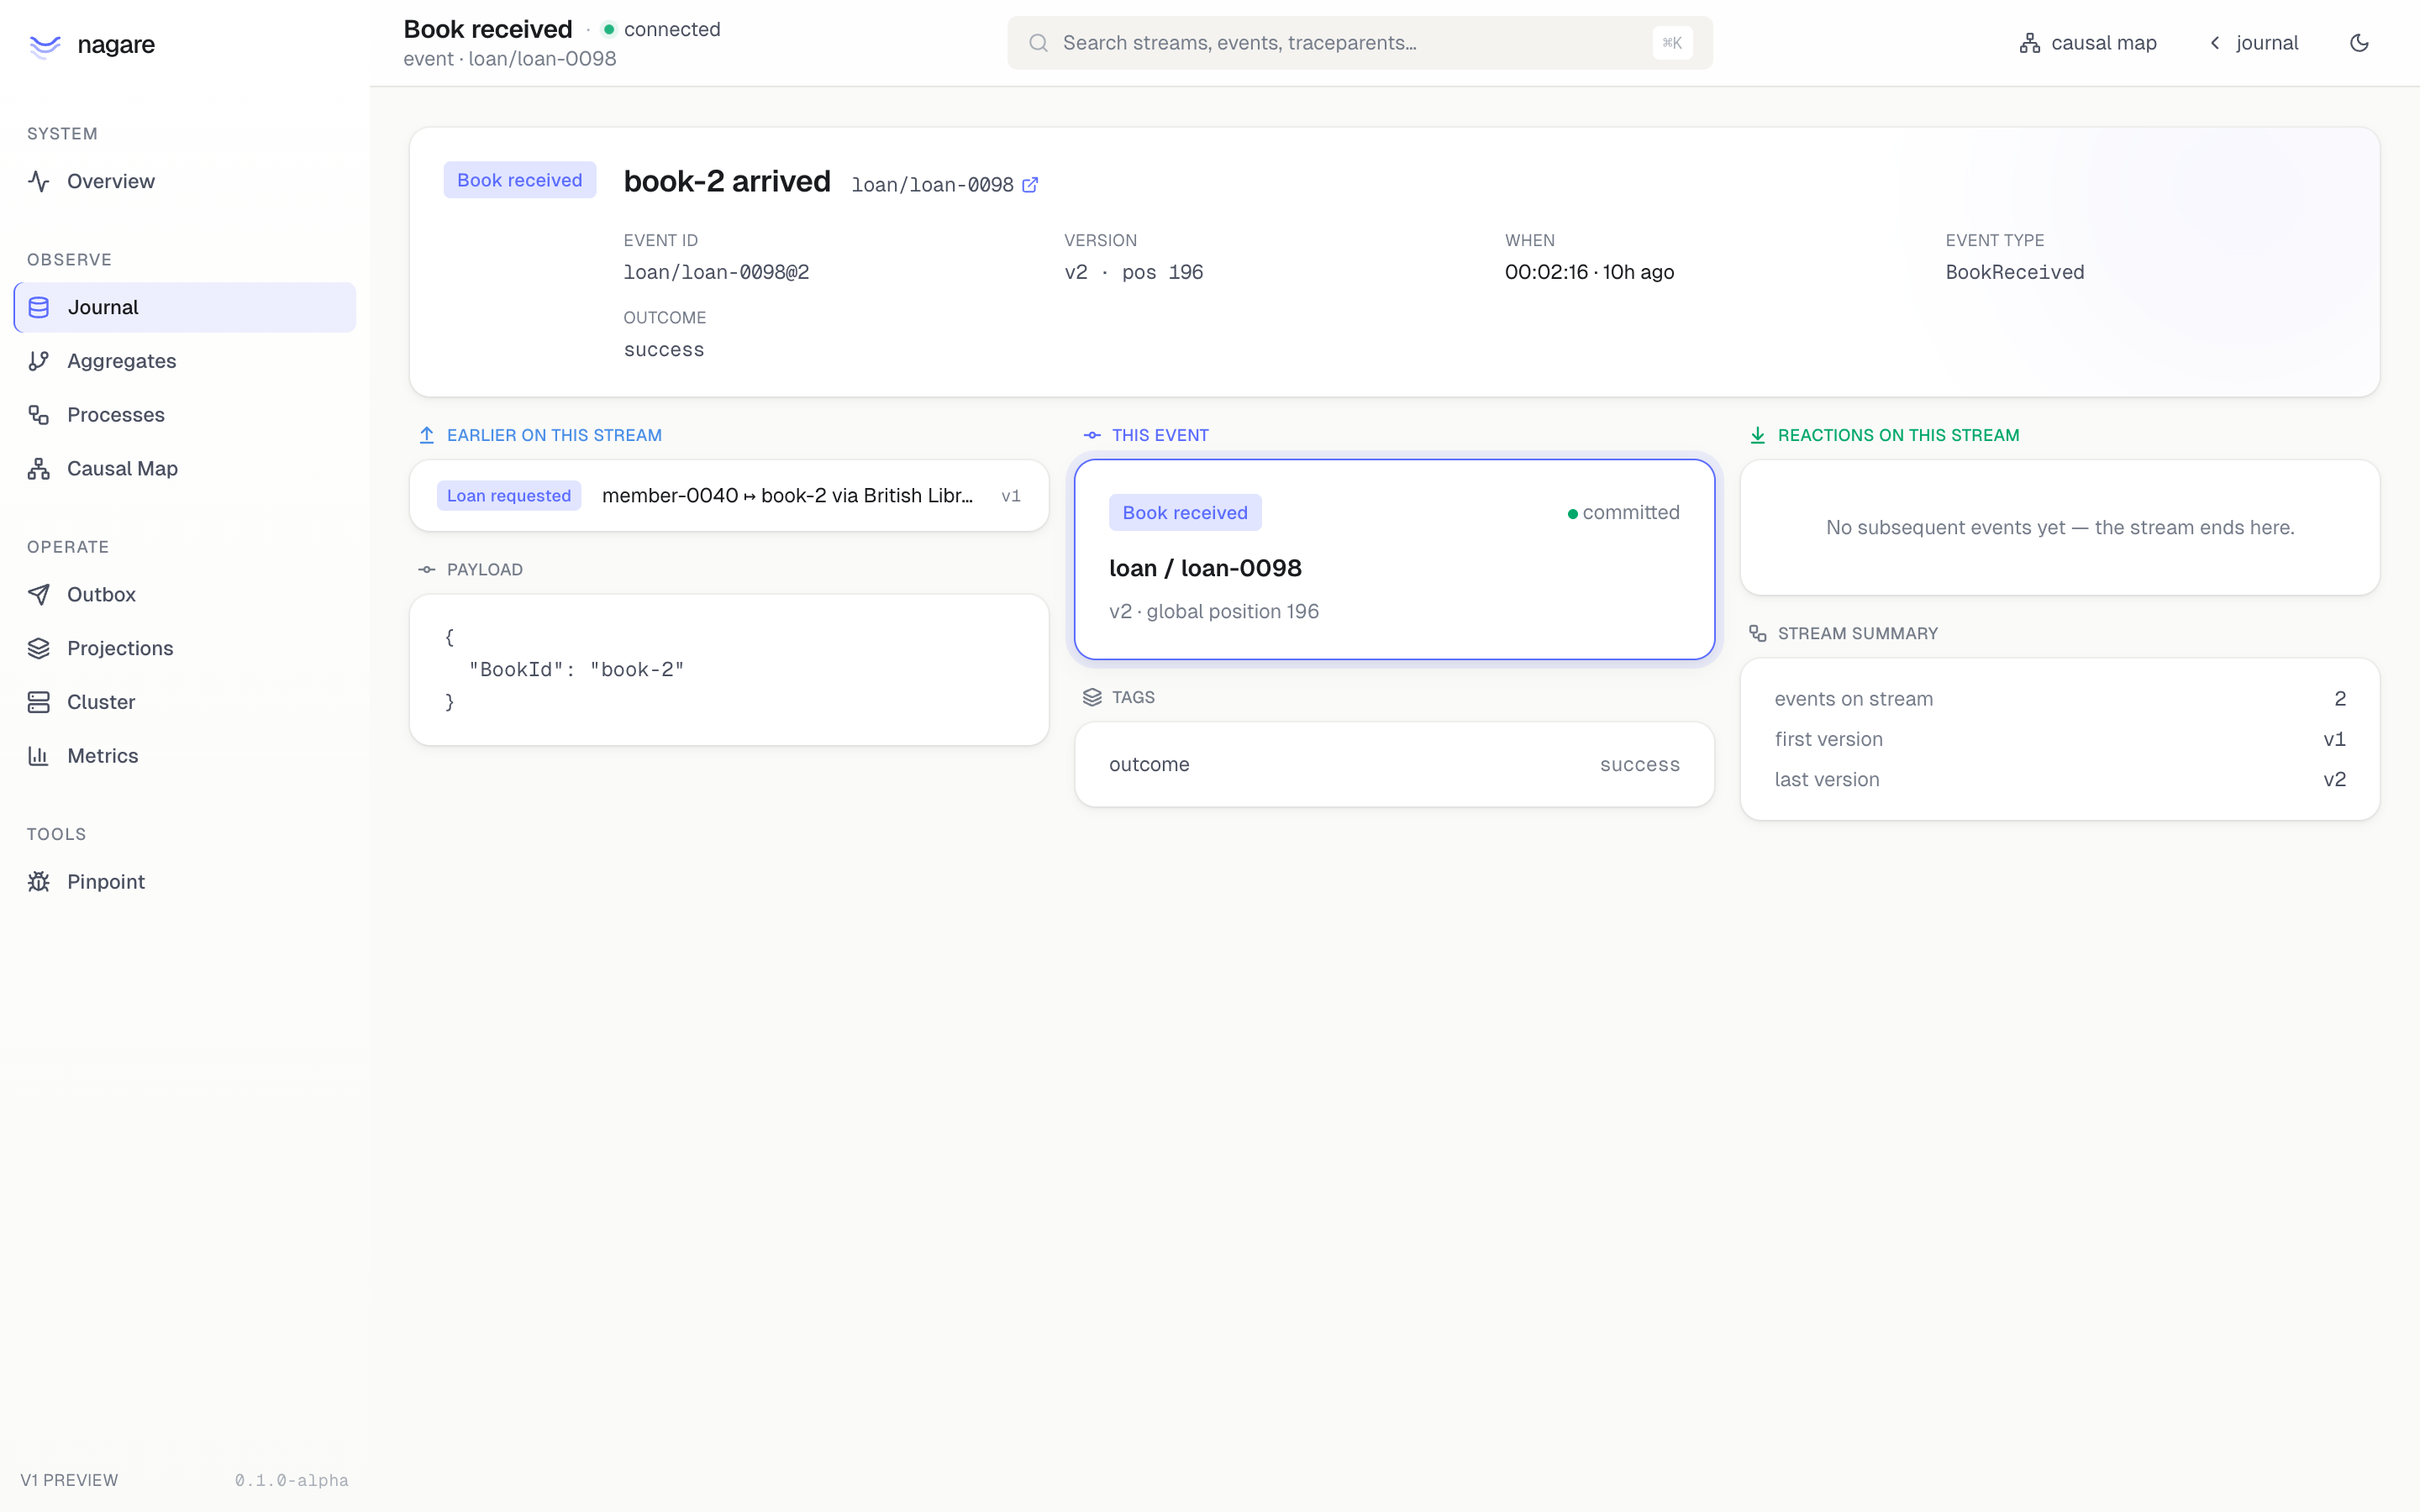
Task: Click the Payload section commit icon
Action: pos(427,570)
